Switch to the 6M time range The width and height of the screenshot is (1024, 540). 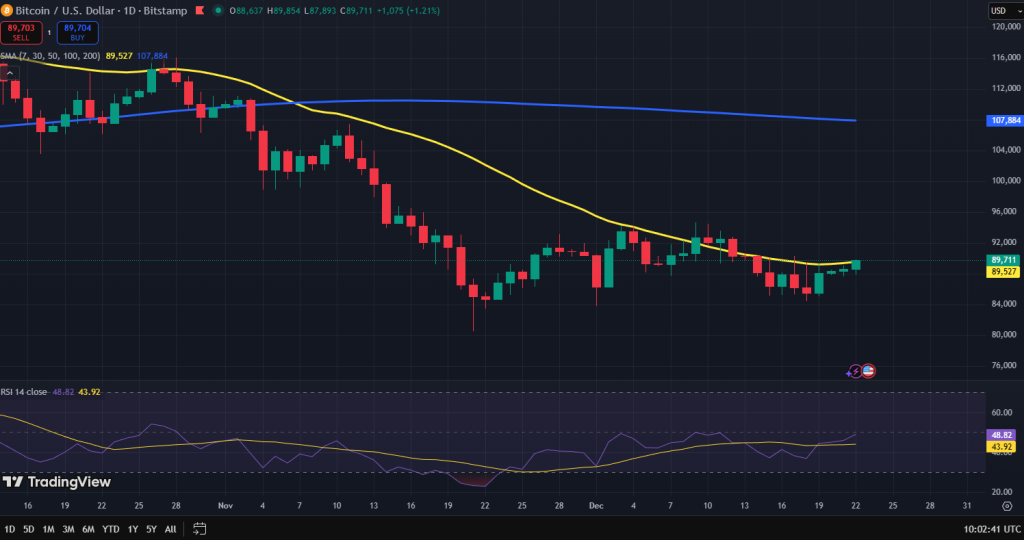(x=88, y=529)
